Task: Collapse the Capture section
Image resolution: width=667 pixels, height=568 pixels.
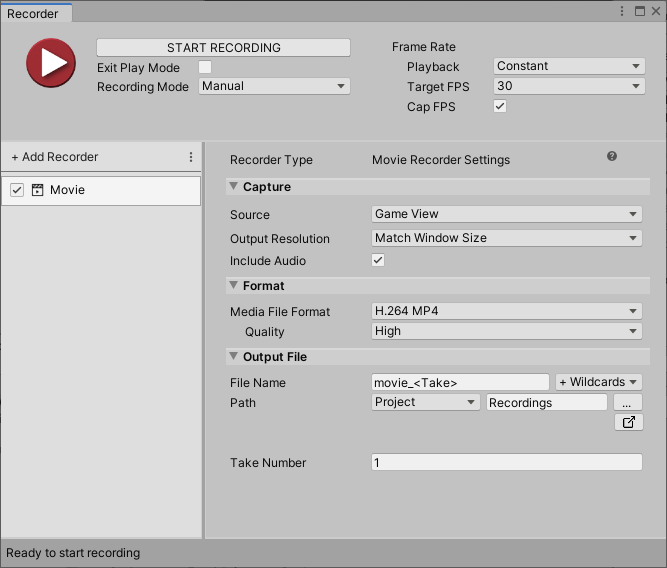Action: 233,187
